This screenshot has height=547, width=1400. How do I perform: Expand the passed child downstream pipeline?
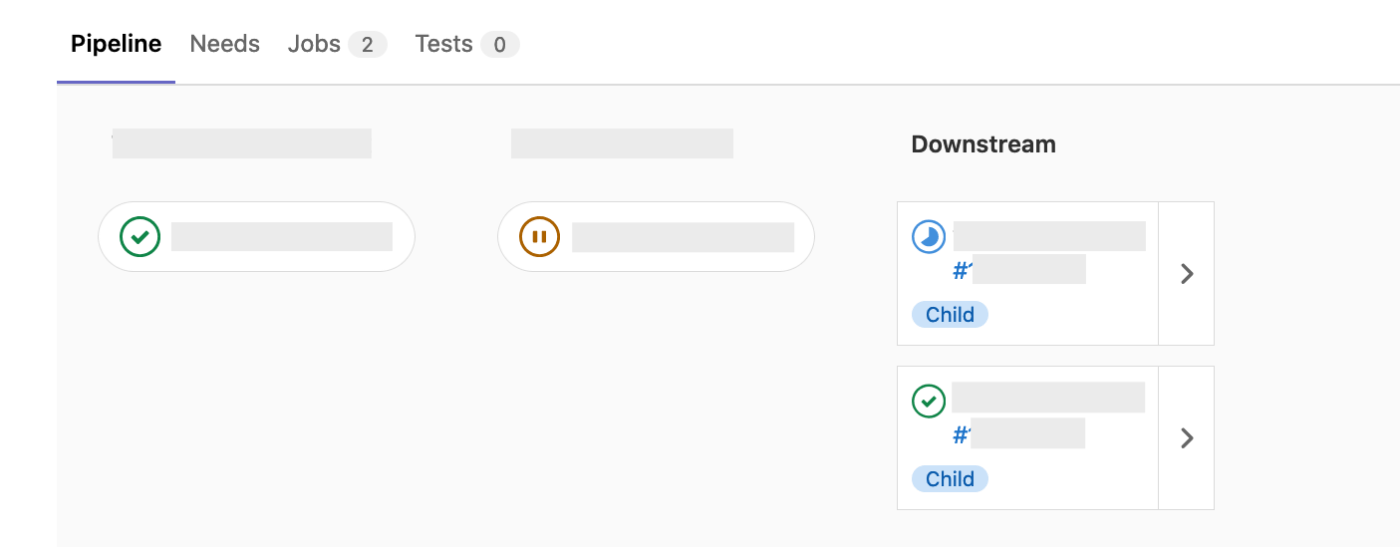click(x=1186, y=438)
